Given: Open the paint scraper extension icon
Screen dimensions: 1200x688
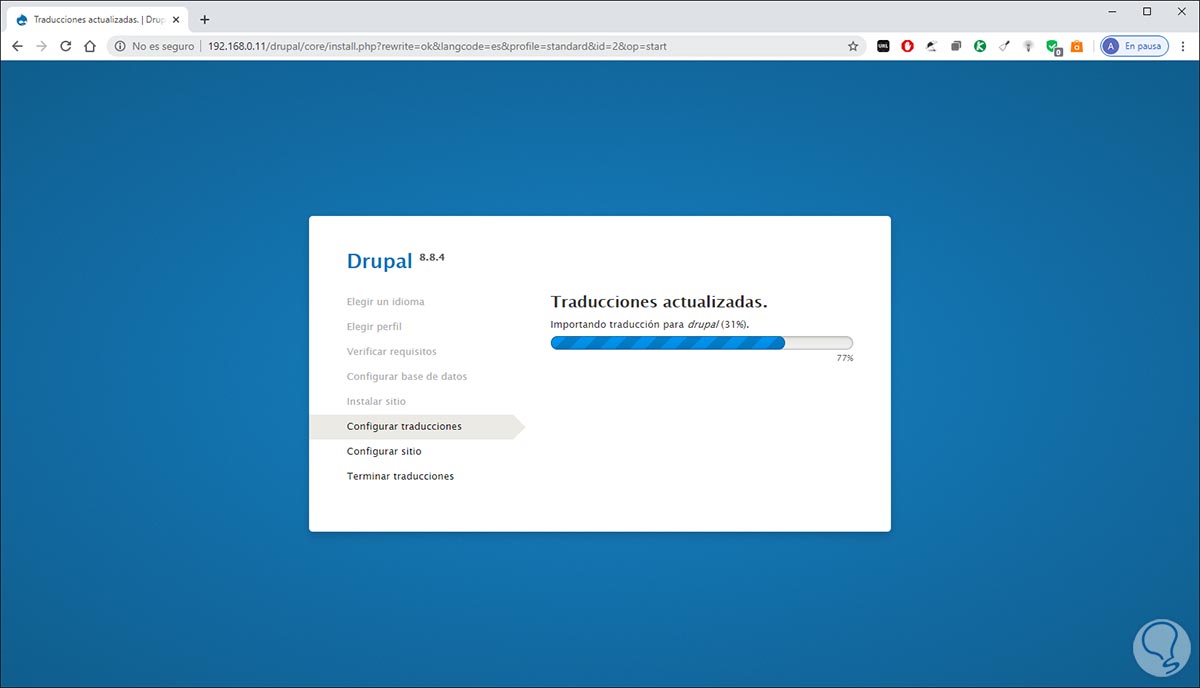Looking at the screenshot, I should click(1004, 46).
